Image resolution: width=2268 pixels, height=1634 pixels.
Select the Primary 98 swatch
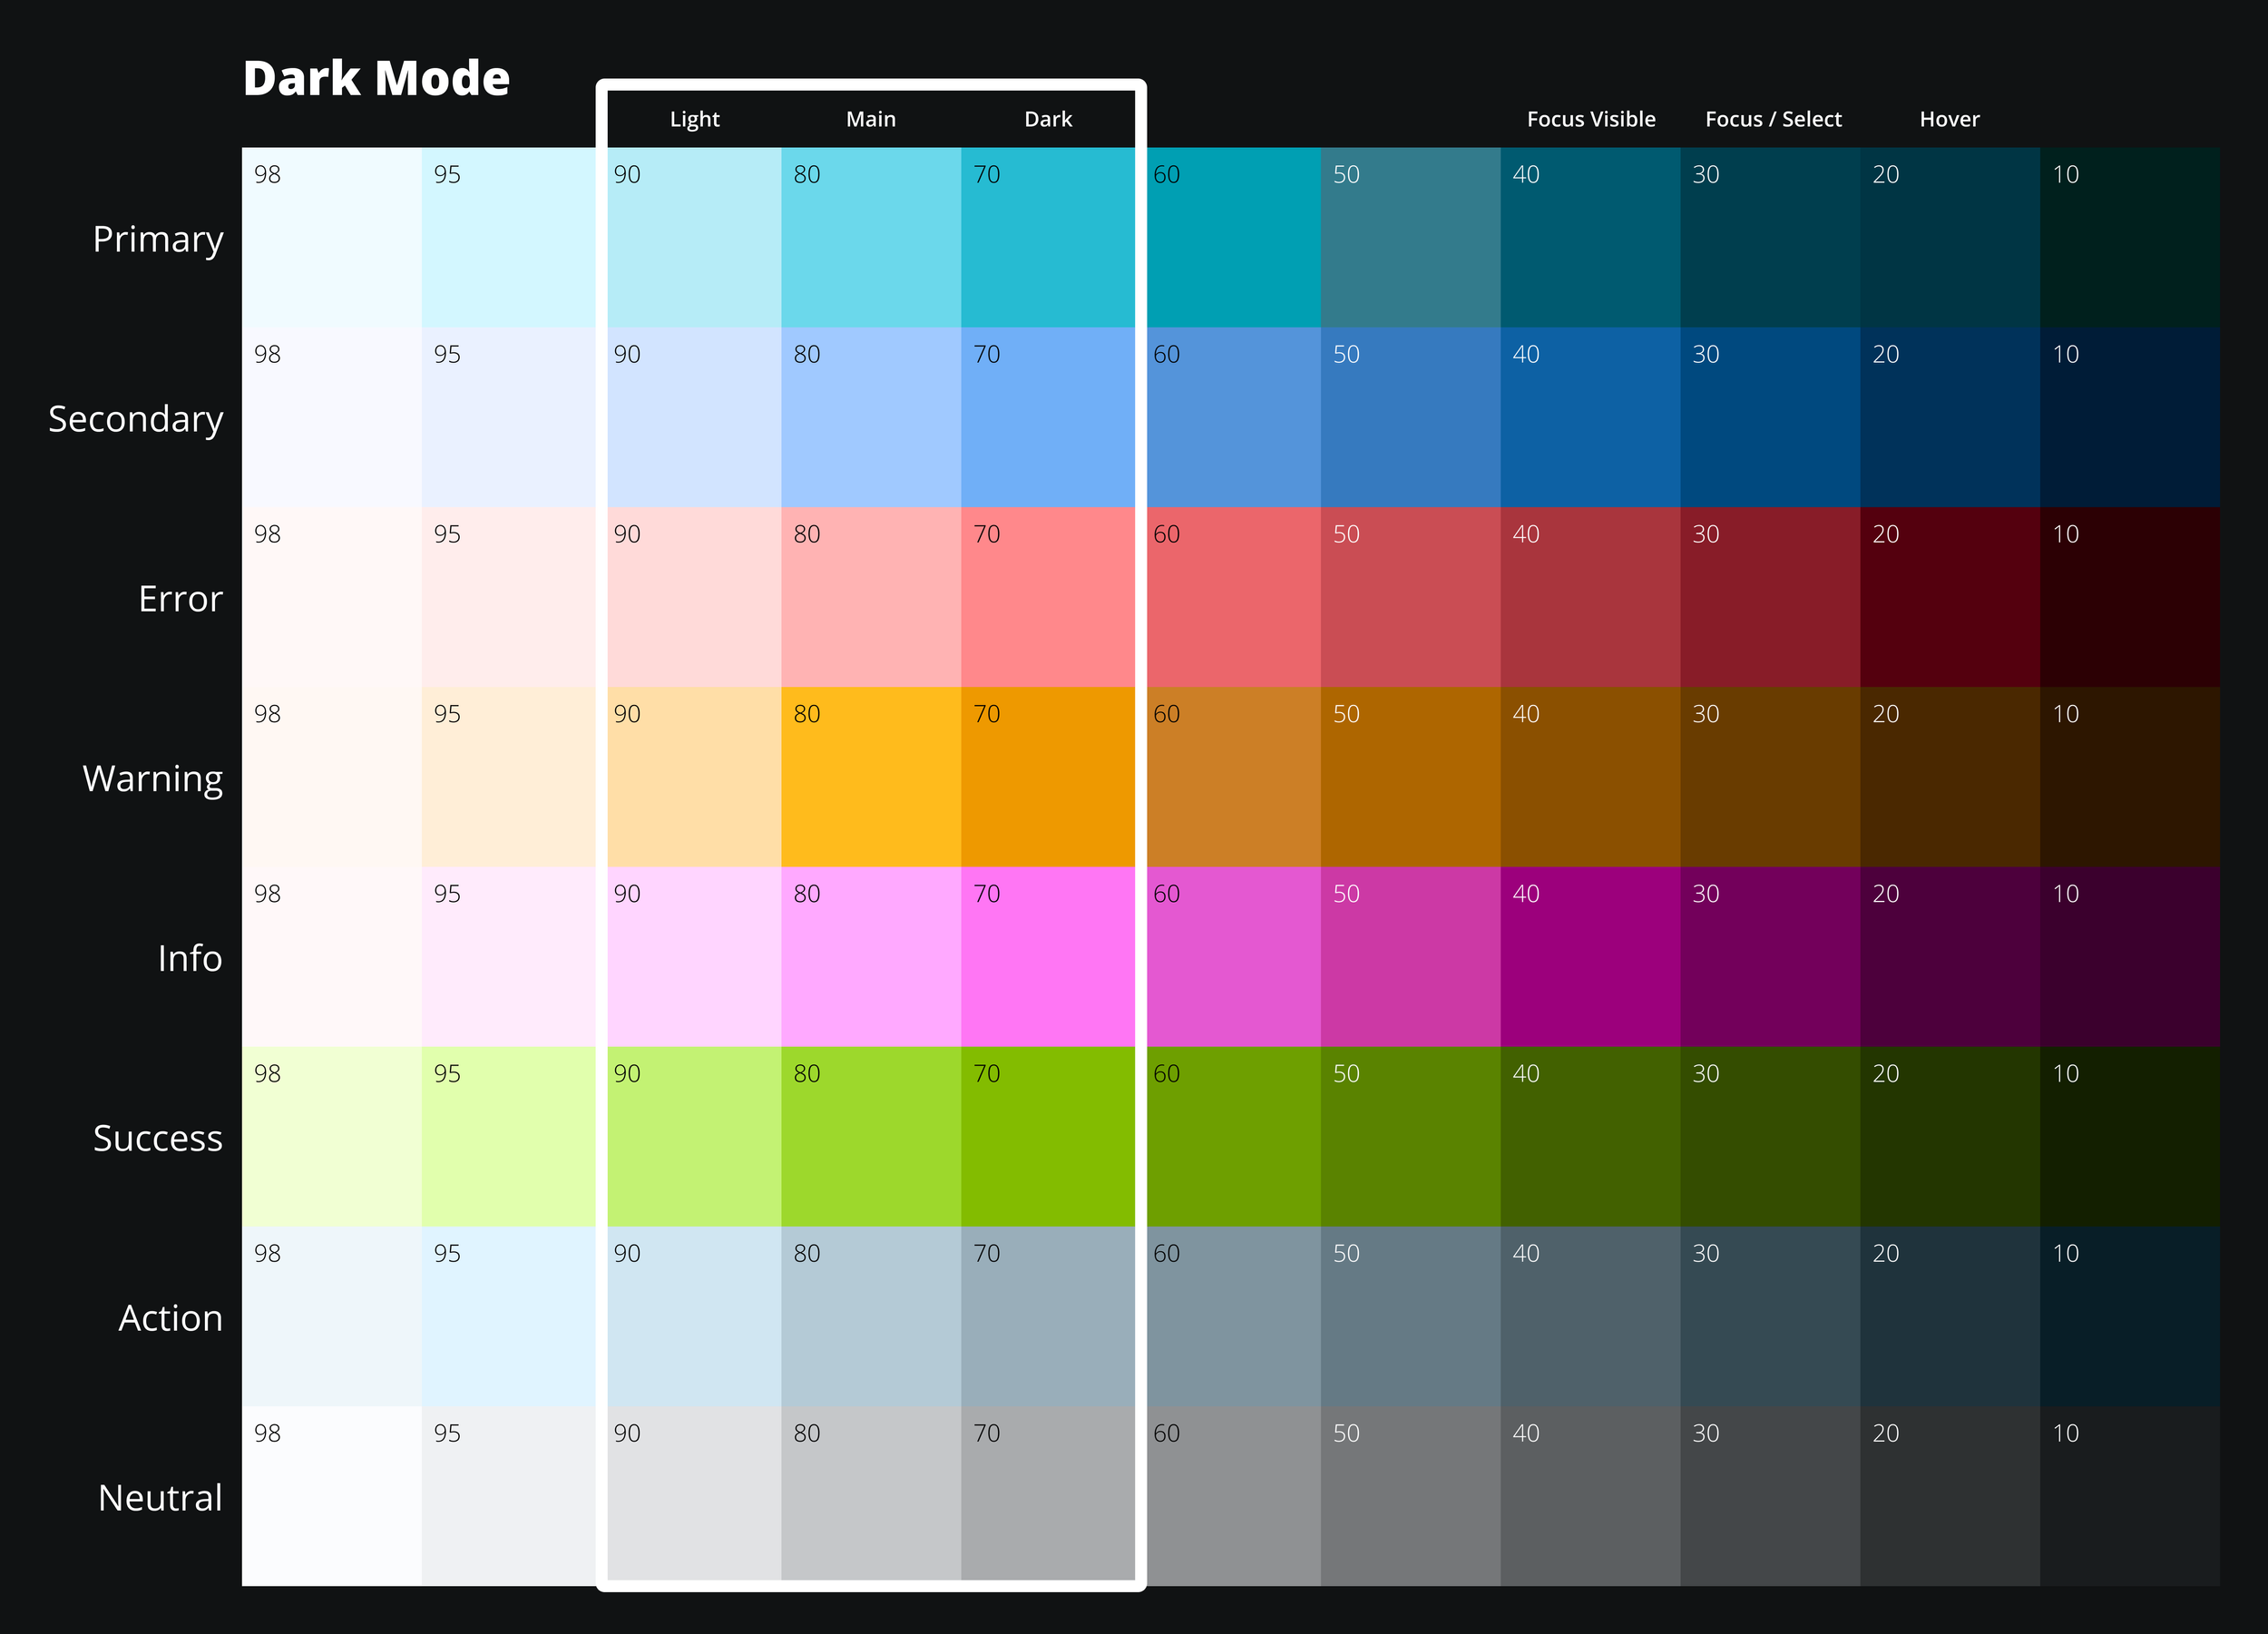331,237
